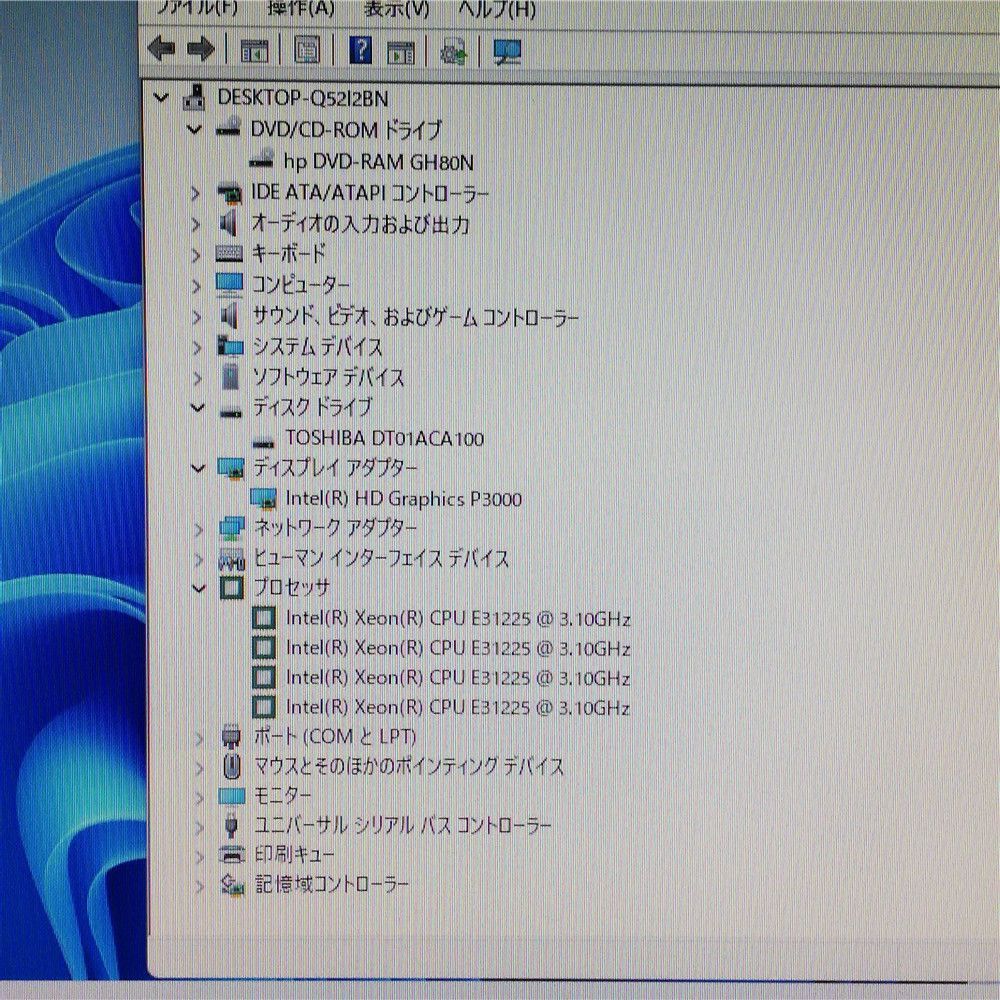Click the ソフトウェア デバイス icon
1000x1000 pixels.
click(x=230, y=378)
